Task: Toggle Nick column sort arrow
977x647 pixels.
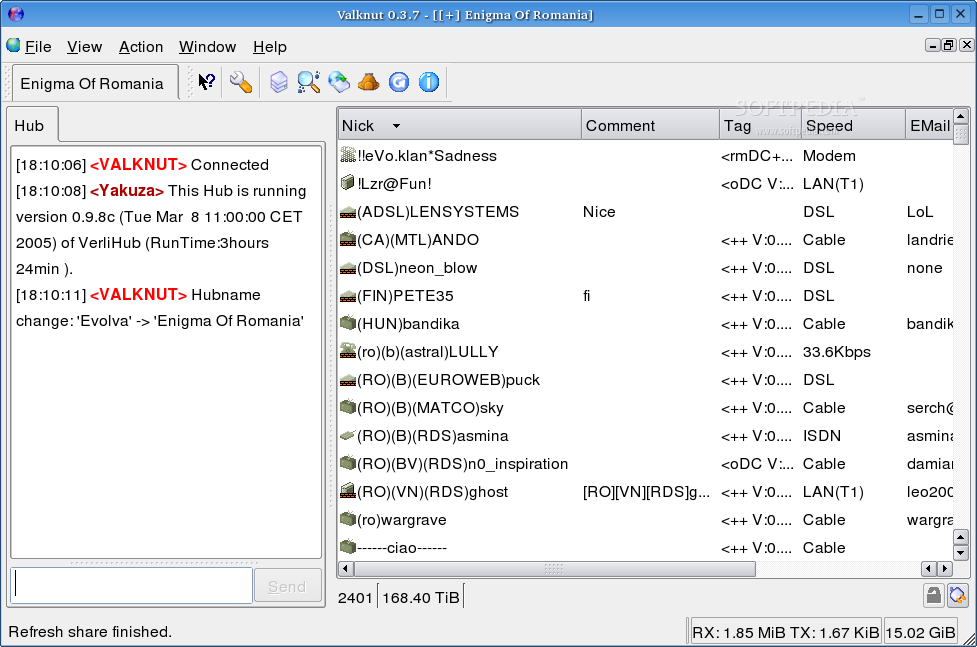Action: (396, 126)
